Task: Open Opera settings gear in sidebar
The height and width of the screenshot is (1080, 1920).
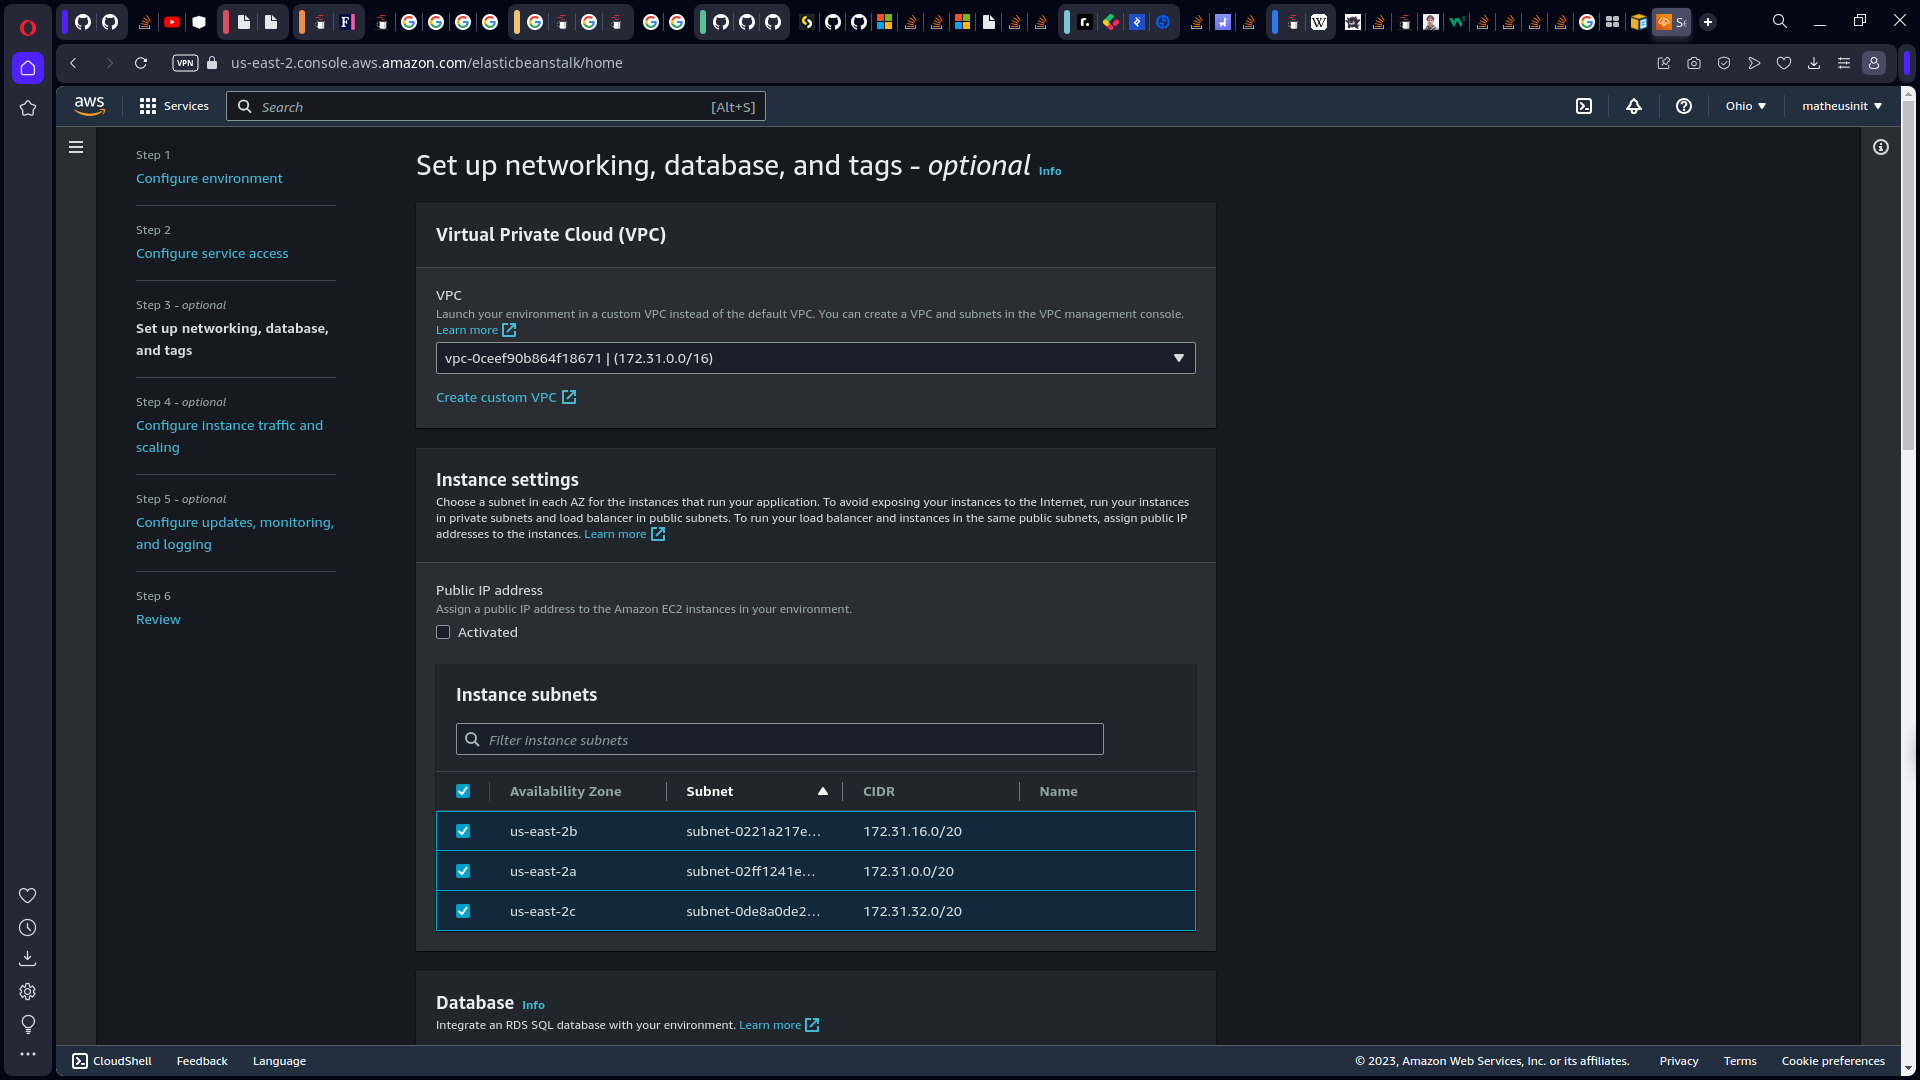Action: [28, 991]
